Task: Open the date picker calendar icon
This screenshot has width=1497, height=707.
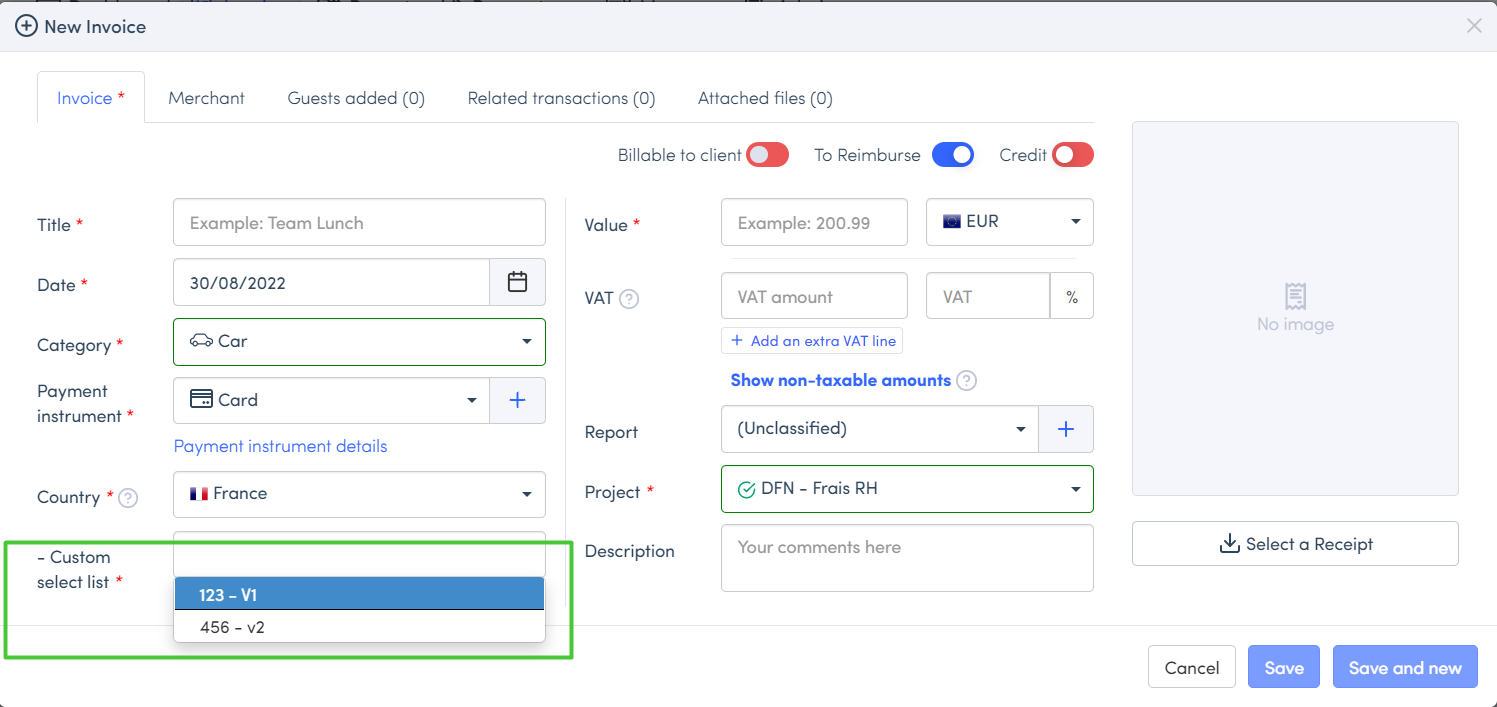Action: (517, 282)
